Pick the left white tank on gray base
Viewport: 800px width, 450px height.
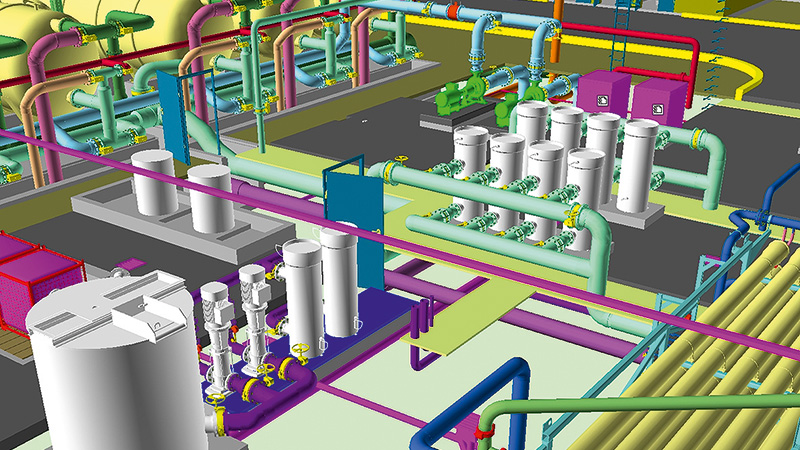point(155,183)
